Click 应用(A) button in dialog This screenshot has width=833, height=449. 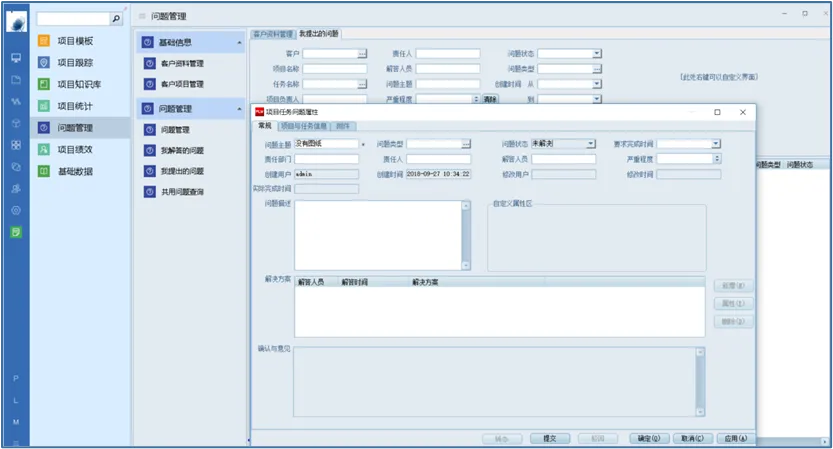[736, 438]
